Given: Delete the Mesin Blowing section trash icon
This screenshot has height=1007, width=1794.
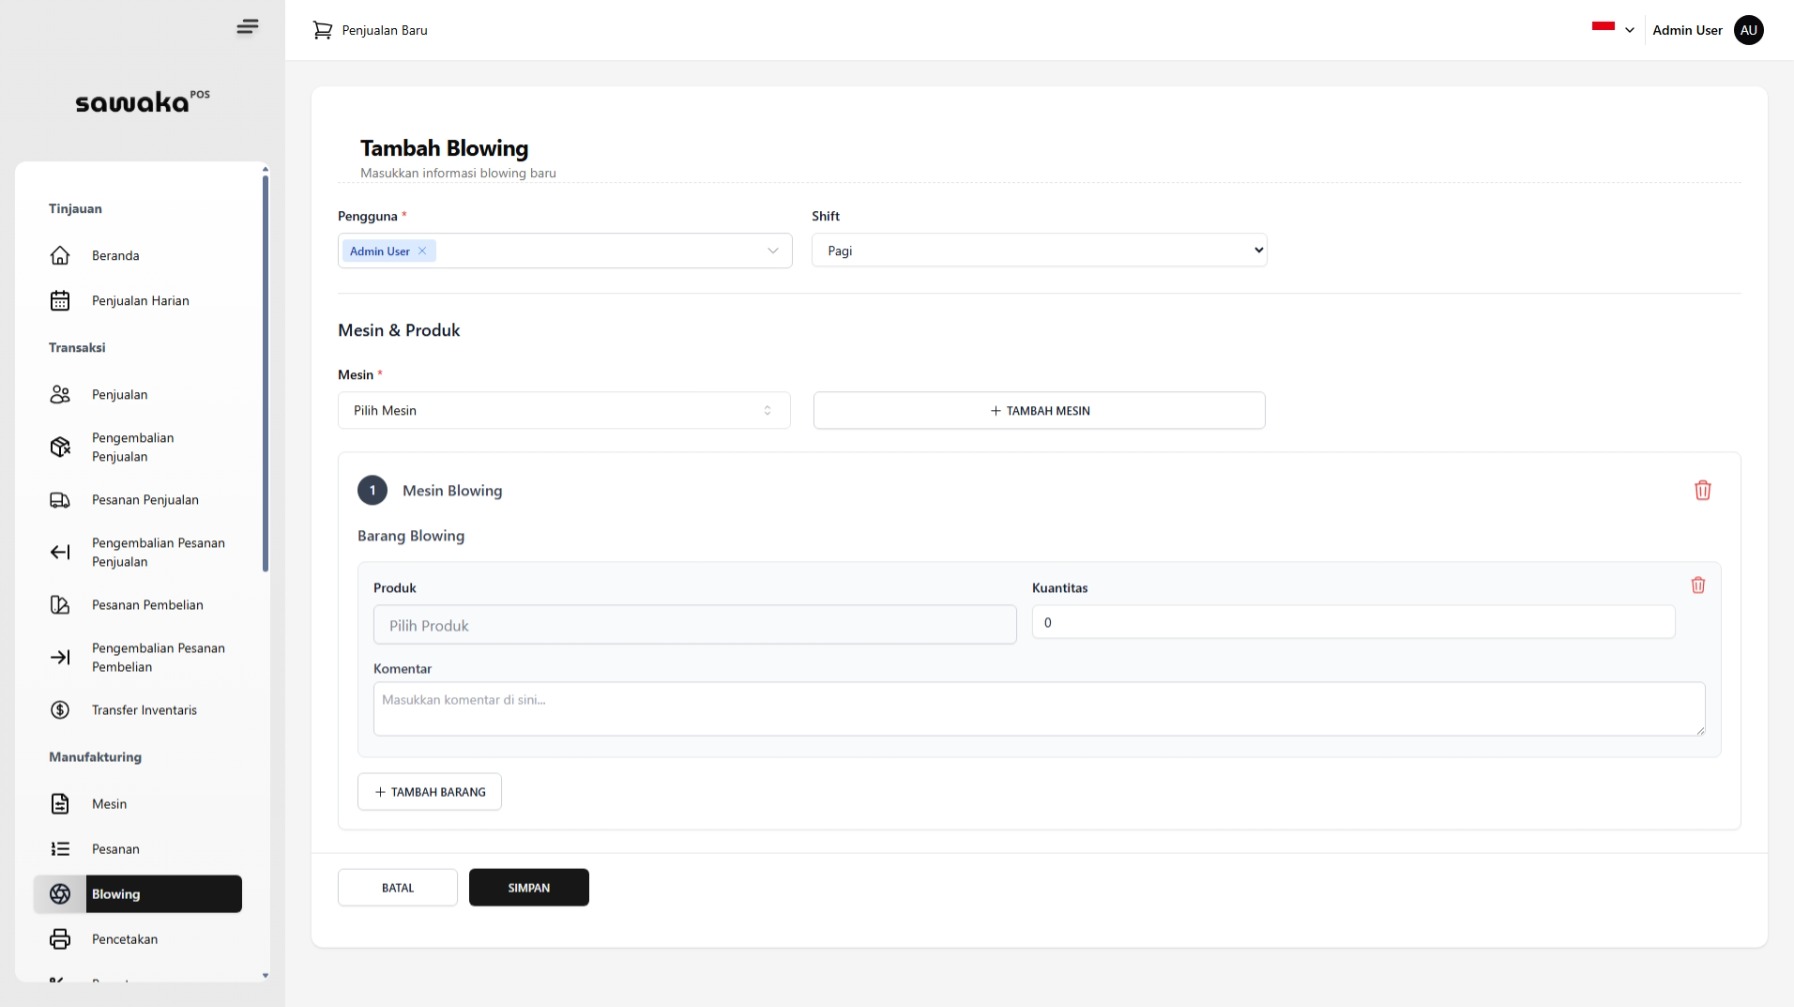Looking at the screenshot, I should [1702, 490].
